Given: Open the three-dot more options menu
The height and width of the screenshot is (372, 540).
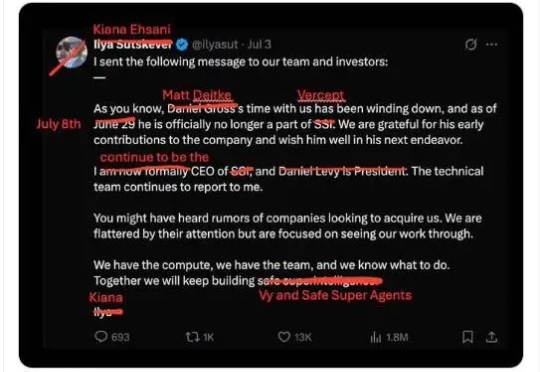Looking at the screenshot, I should click(x=491, y=44).
